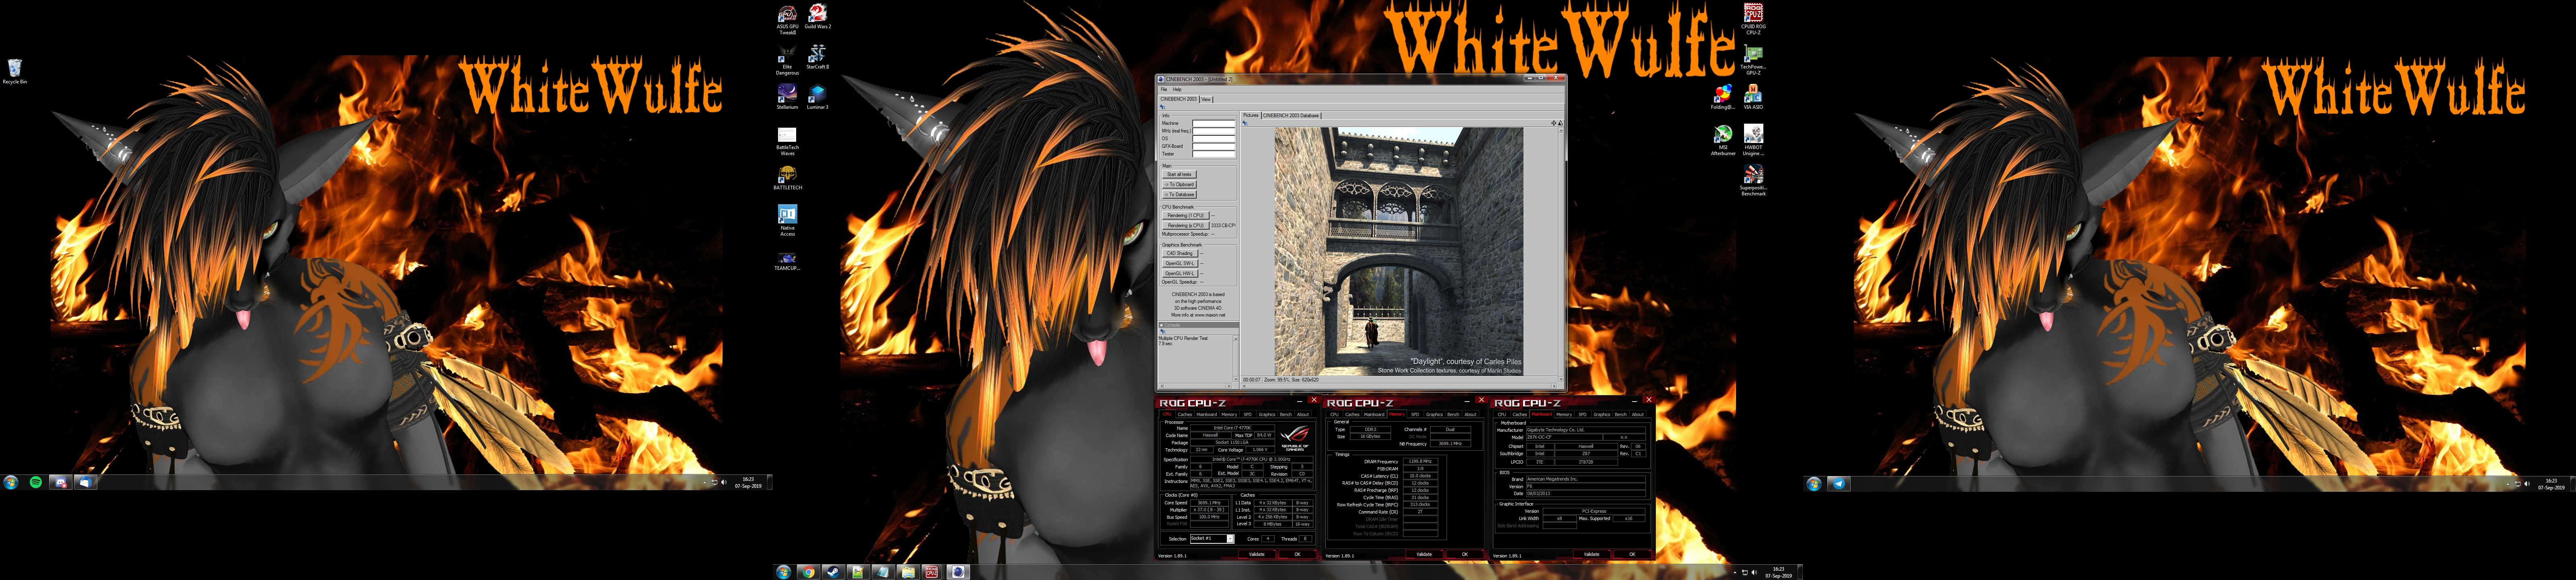Viewport: 2576px width, 580px height.
Task: Open About tab in CPU-Z Motherboard window
Action: pyautogui.click(x=1638, y=415)
